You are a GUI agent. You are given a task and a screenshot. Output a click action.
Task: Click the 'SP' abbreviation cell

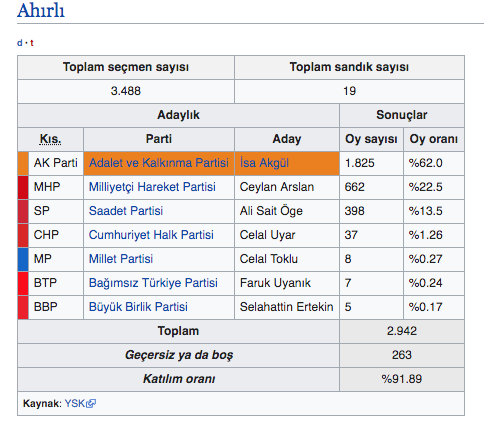tap(56, 211)
